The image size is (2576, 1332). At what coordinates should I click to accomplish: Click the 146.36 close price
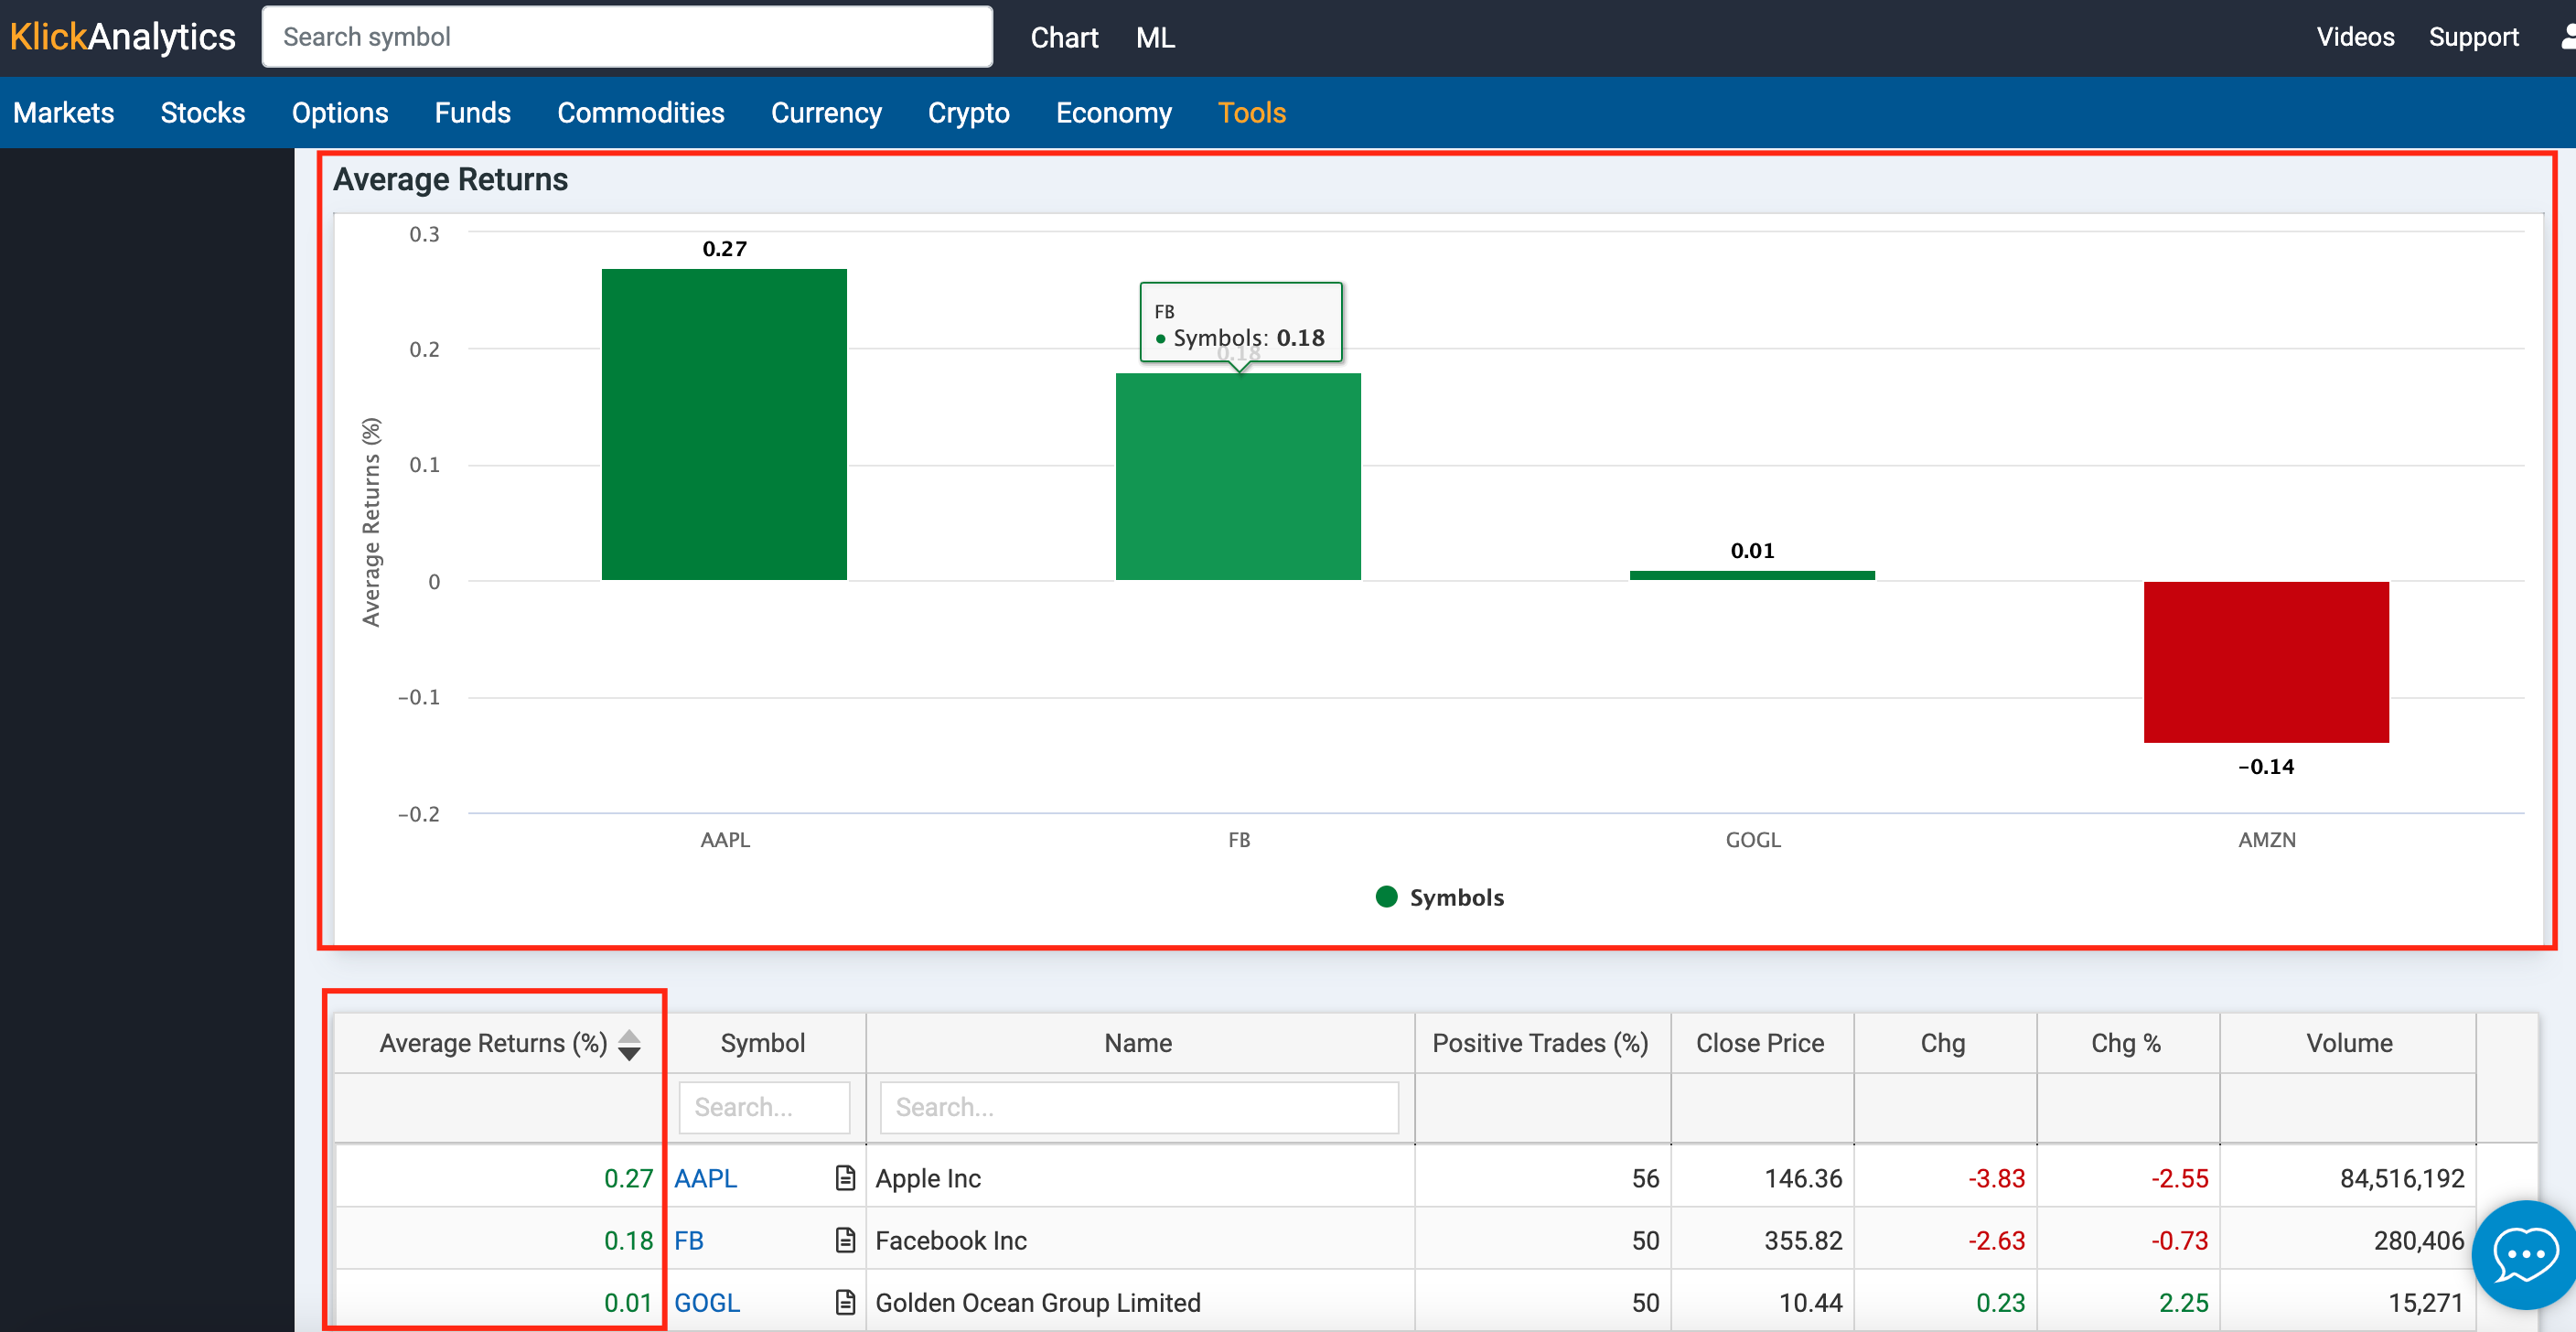(1803, 1178)
